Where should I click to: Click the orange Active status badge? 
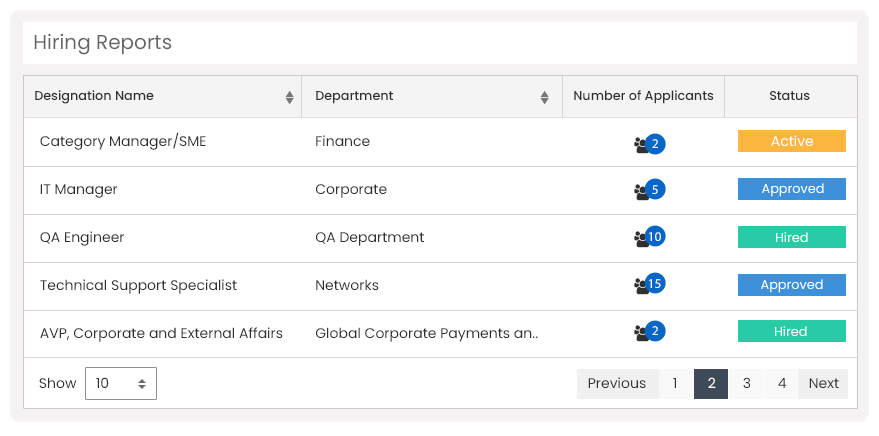pos(792,141)
